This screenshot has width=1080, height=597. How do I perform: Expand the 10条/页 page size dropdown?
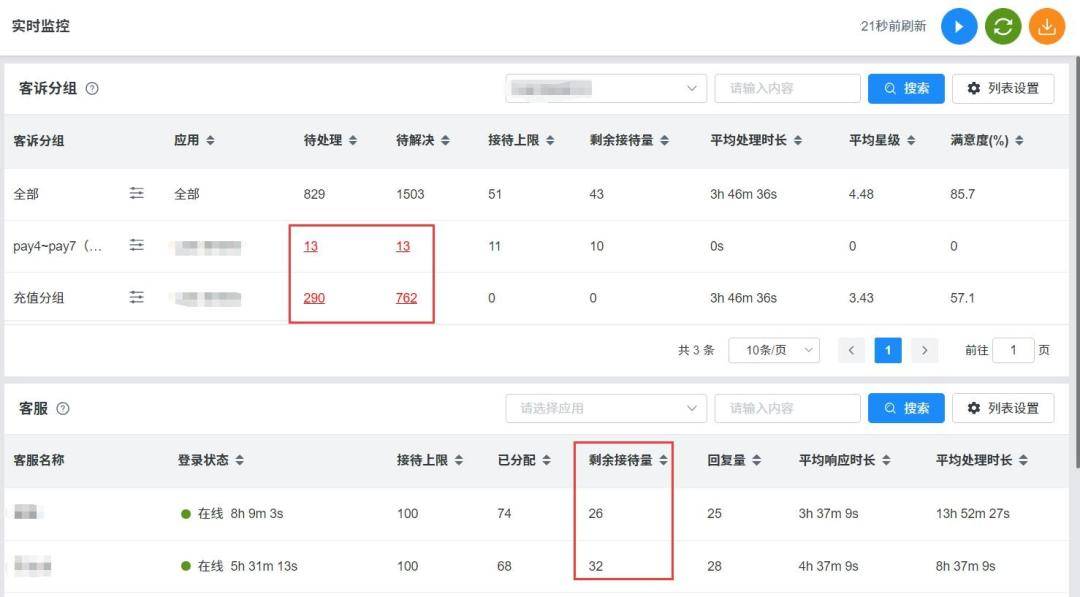(774, 350)
